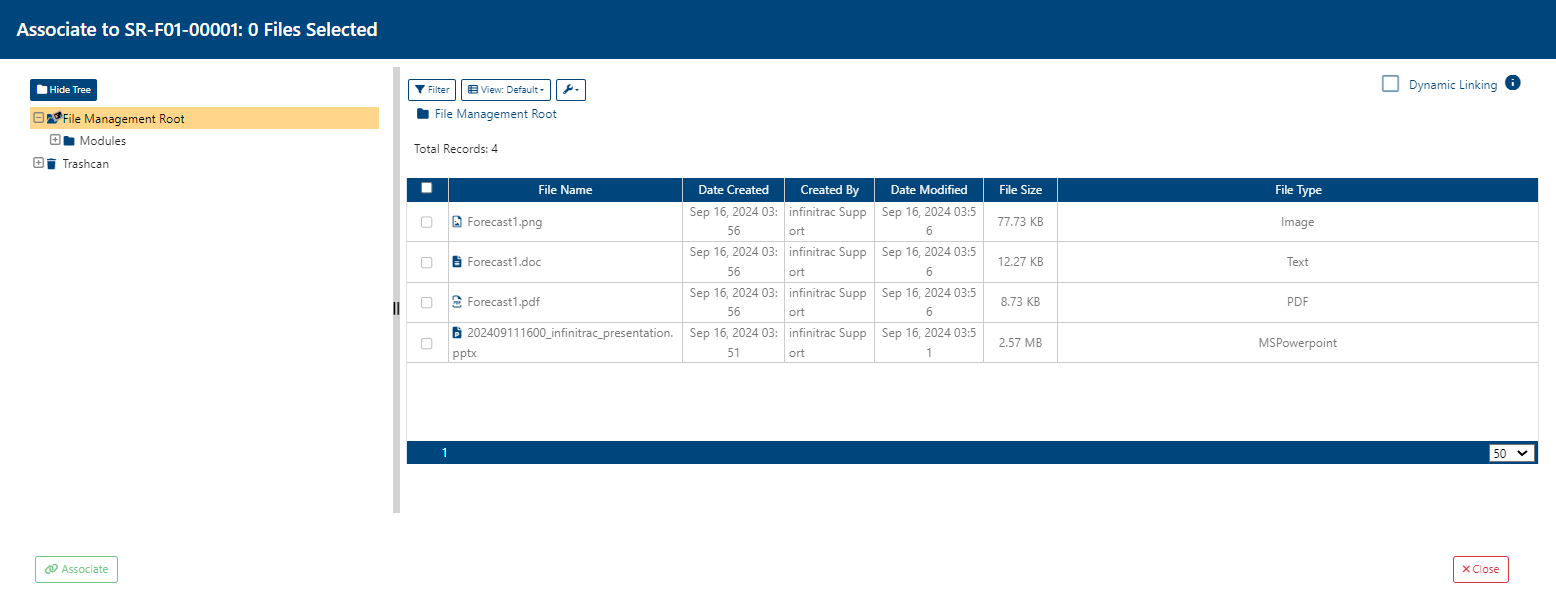
Task: Select the Trashcan tree item label
Action: click(86, 164)
